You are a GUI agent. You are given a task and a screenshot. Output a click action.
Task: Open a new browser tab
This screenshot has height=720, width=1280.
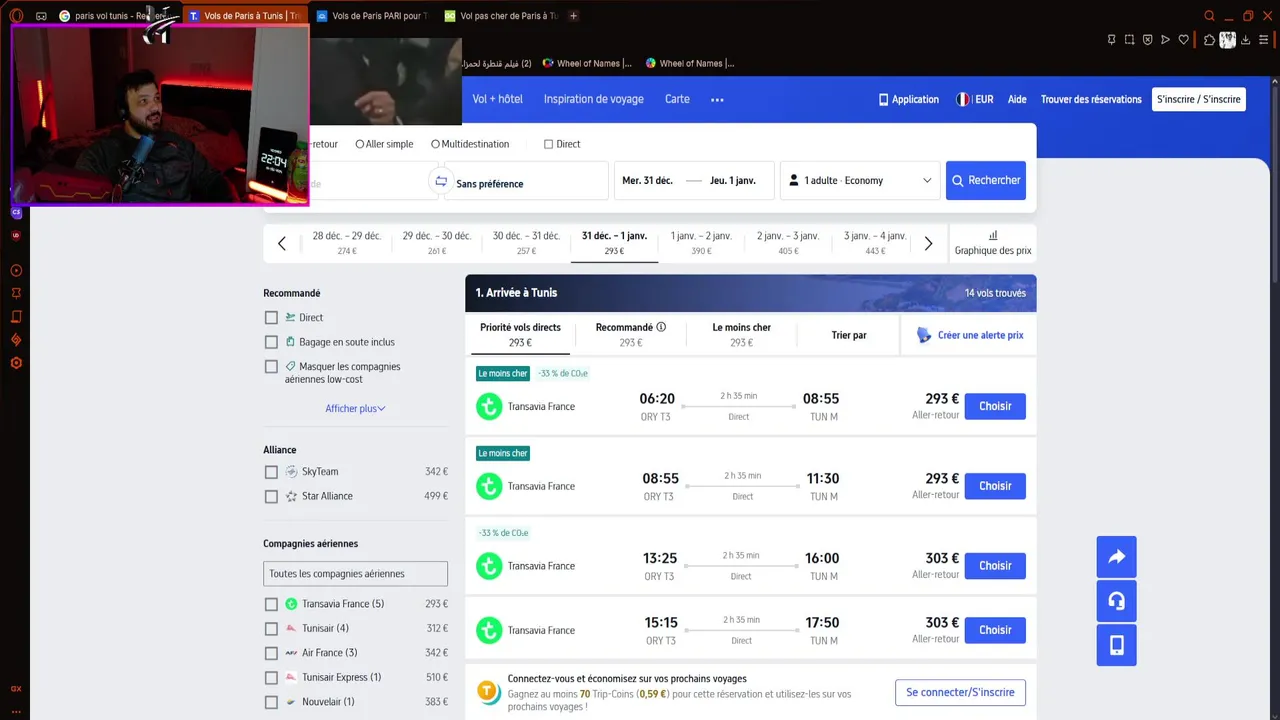(x=573, y=16)
